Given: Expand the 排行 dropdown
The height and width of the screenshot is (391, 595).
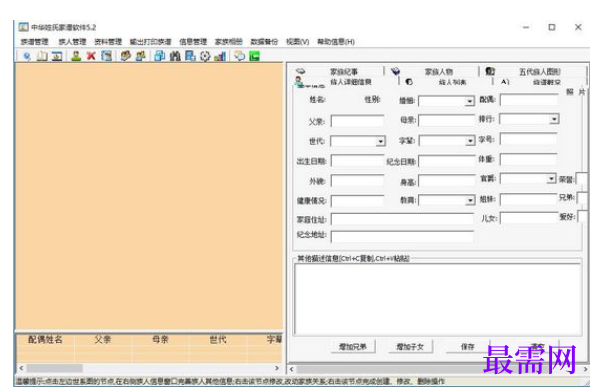Looking at the screenshot, I should point(554,119).
